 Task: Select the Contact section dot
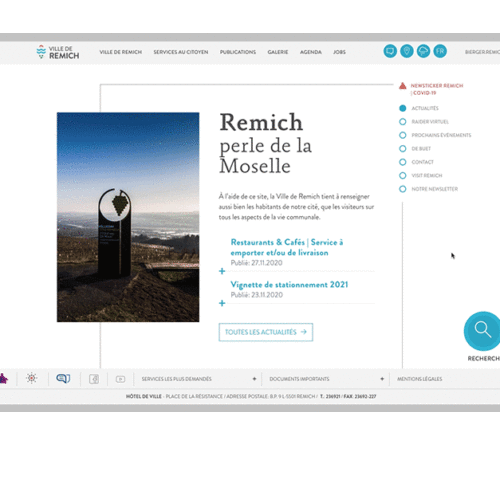[403, 162]
